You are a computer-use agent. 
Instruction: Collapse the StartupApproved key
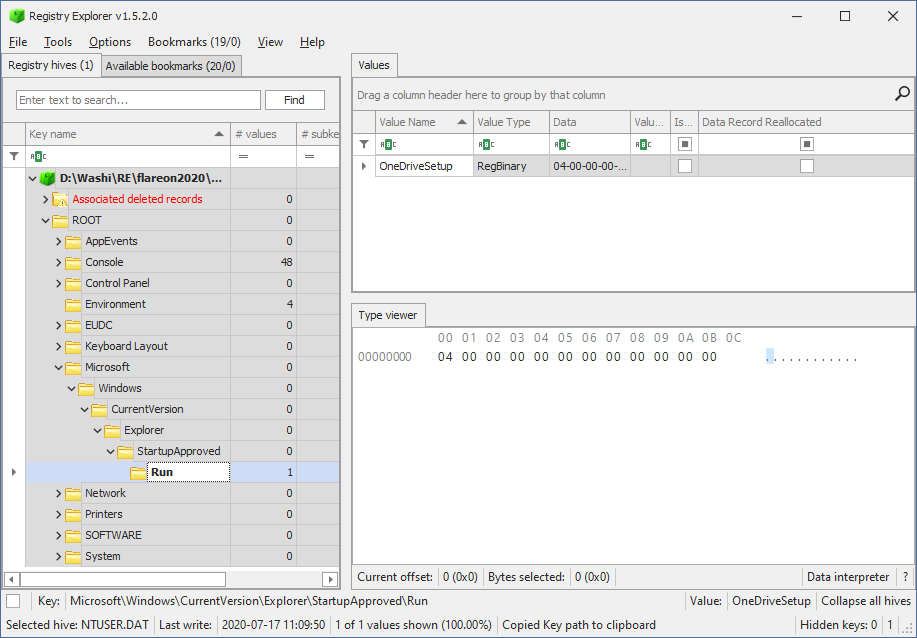pos(110,451)
